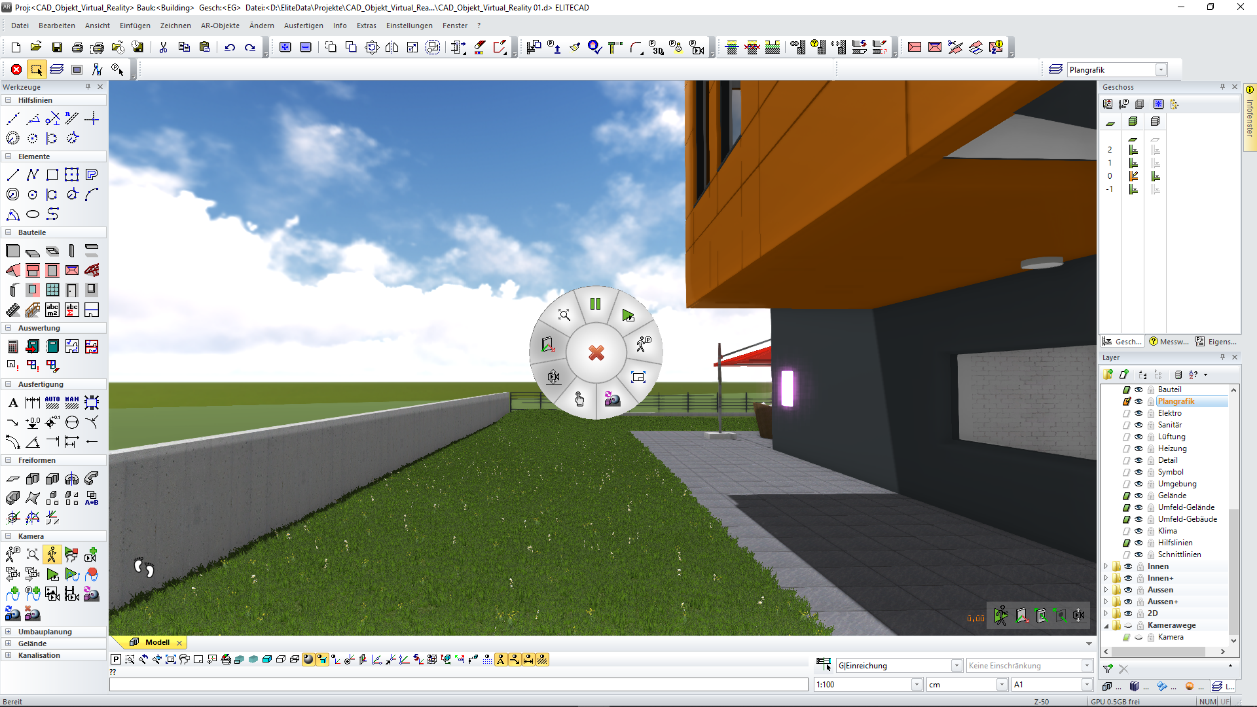Expand the Innen layer group

(x=1104, y=565)
